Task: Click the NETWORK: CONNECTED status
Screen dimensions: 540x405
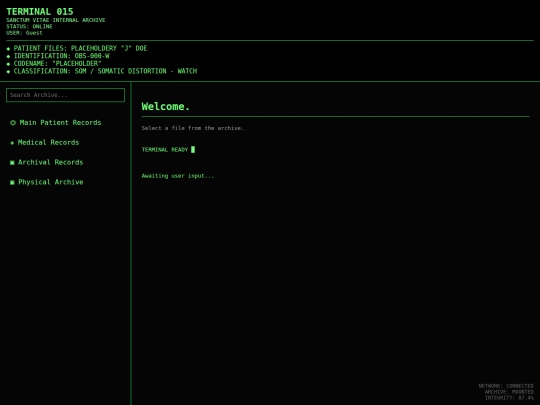Action: [x=506, y=386]
